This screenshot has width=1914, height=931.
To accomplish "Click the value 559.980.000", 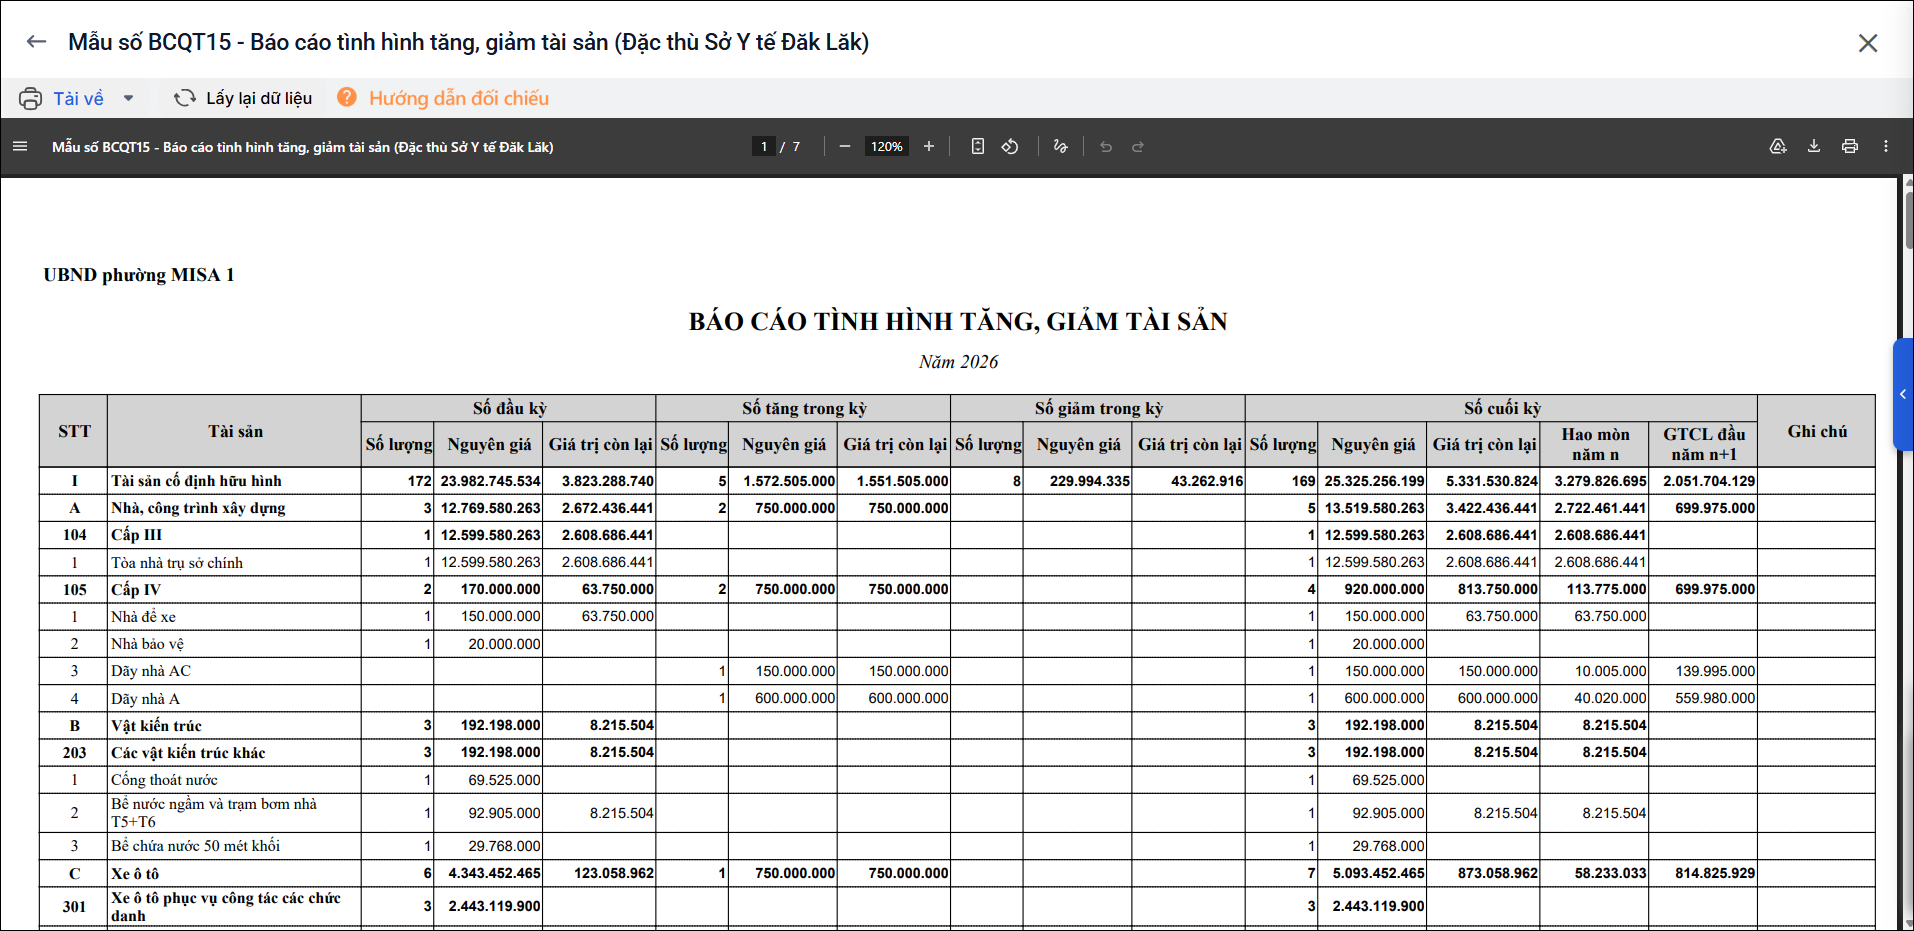I will point(1715,698).
